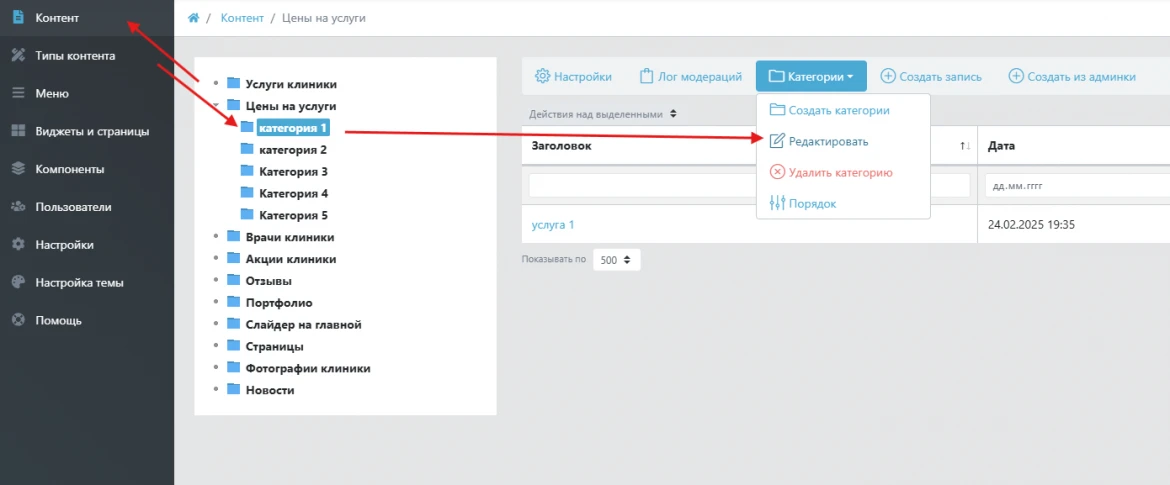Image resolution: width=1170 pixels, height=485 pixels.
Task: Open the Показывать по 500 selector
Action: click(x=616, y=260)
